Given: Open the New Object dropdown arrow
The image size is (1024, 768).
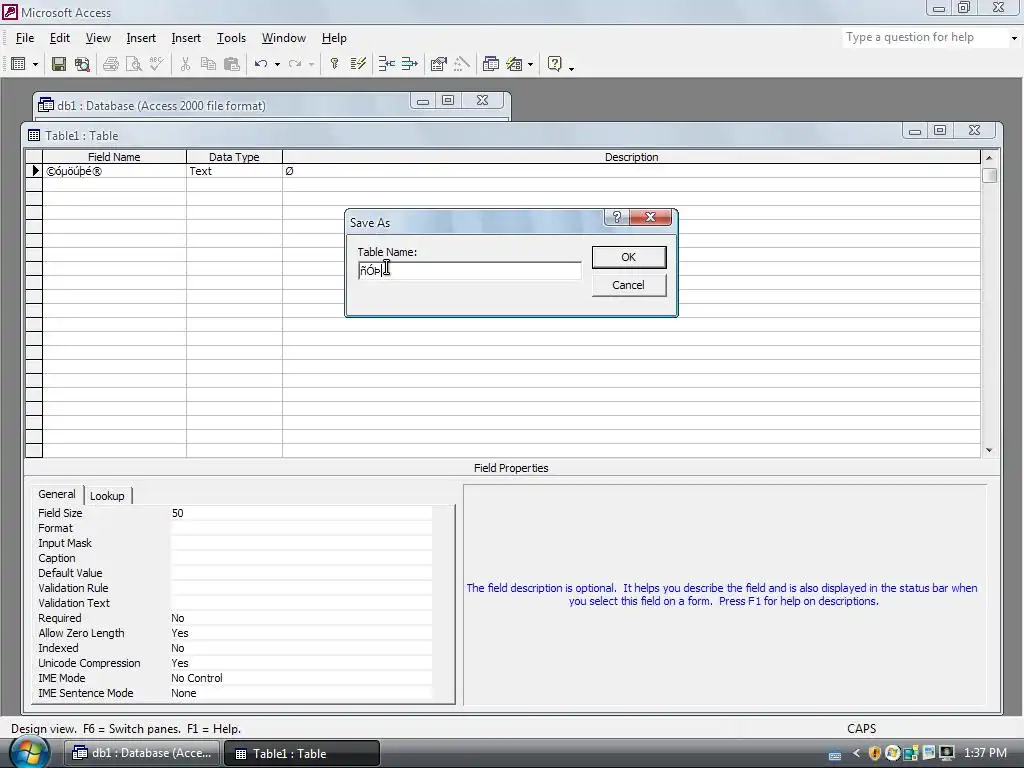Looking at the screenshot, I should (x=530, y=64).
